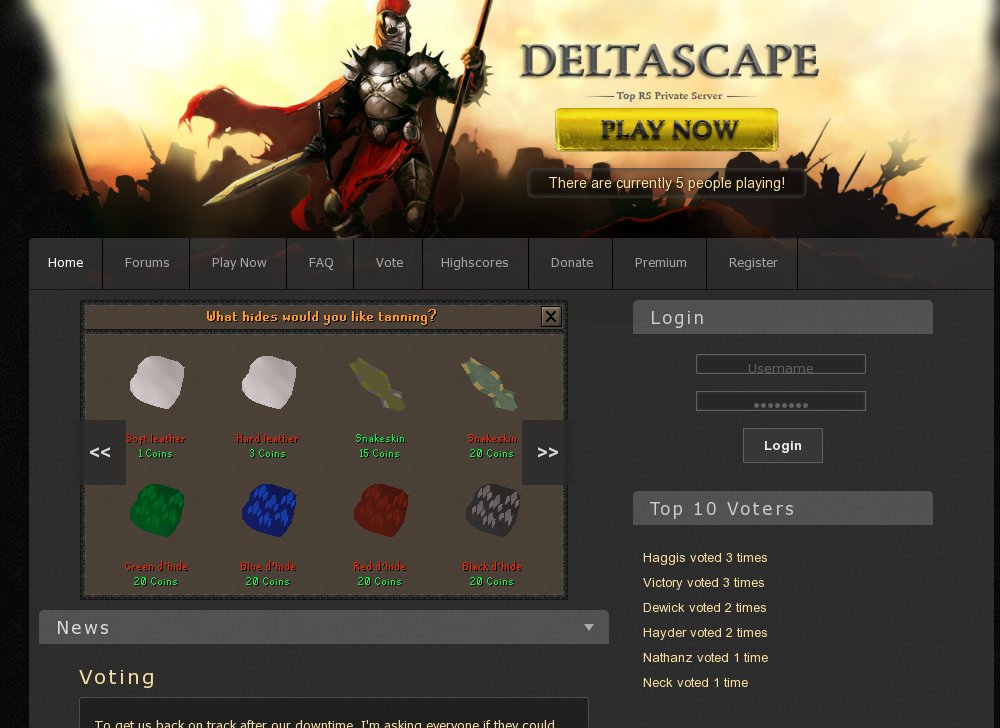Open the Forums menu item
Screen dimensions: 1000x728
147,263
